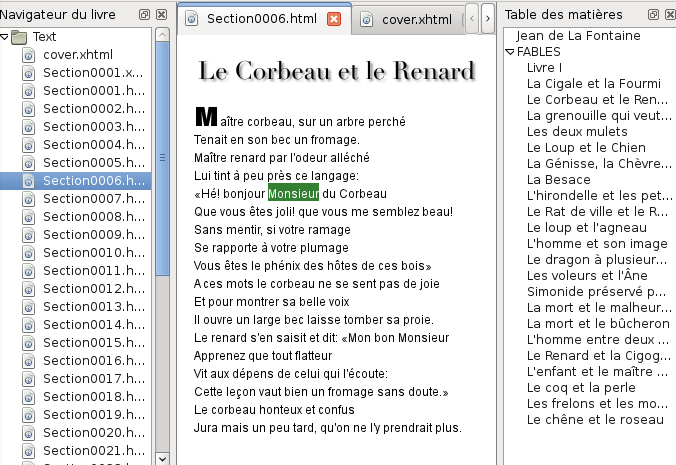Open Le Loup et le Chien entry
This screenshot has width=676, height=465.
pyautogui.click(x=586, y=147)
